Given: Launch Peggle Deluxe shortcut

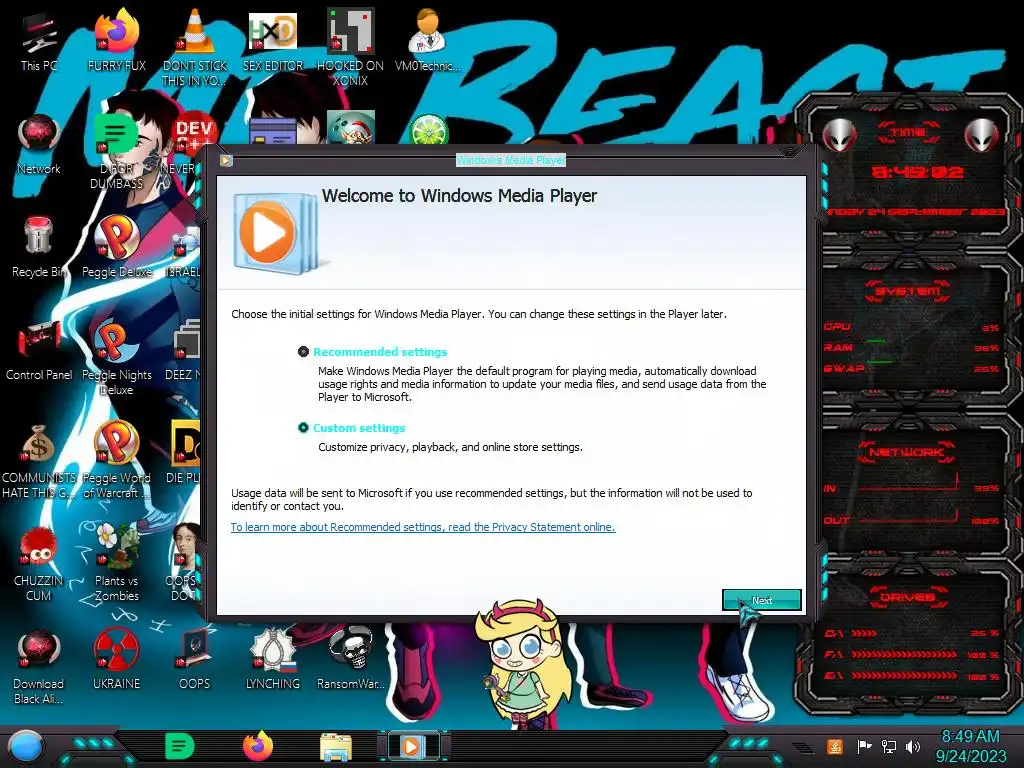Looking at the screenshot, I should tap(116, 247).
